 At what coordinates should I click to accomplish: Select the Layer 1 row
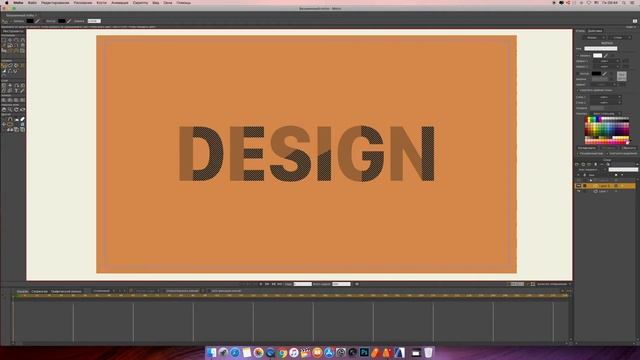pyautogui.click(x=606, y=191)
